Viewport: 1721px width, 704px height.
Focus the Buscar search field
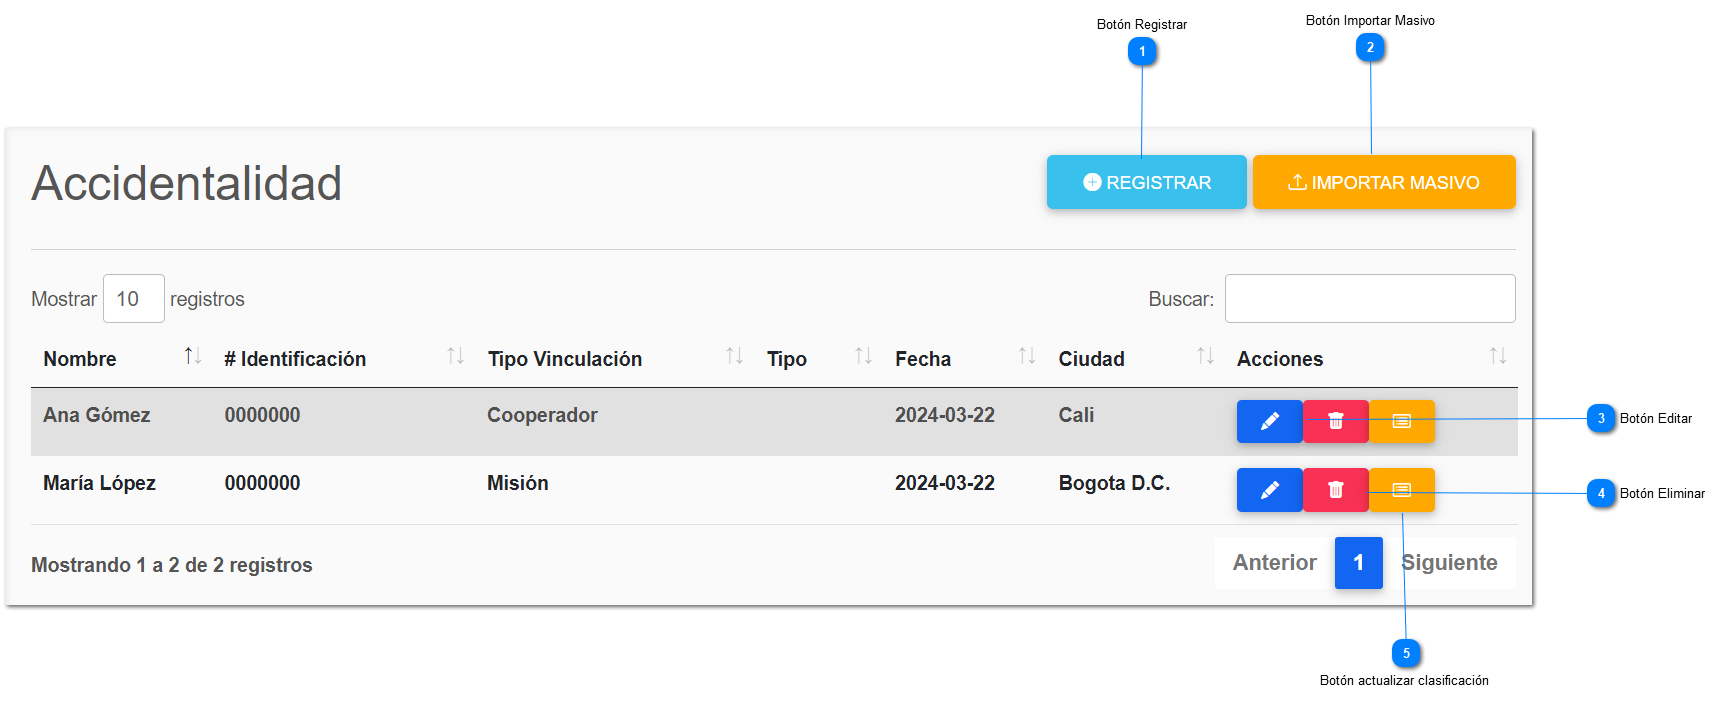click(1369, 299)
